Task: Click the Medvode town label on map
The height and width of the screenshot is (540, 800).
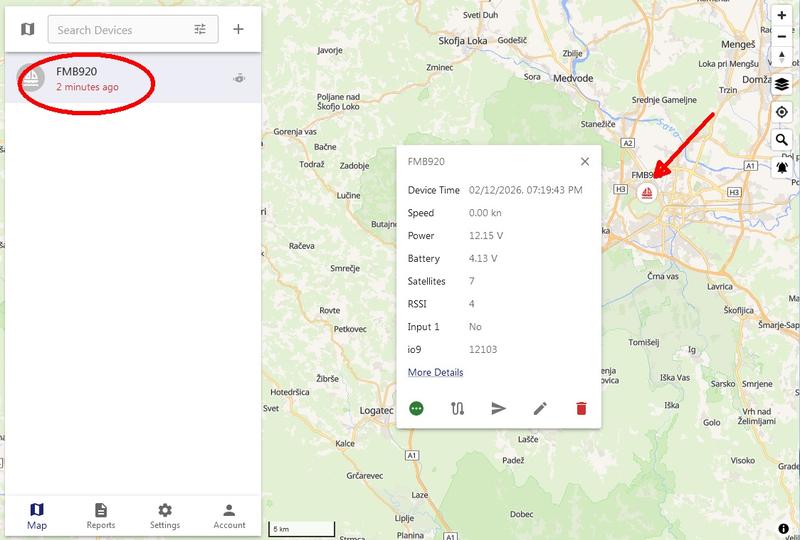Action: [x=573, y=78]
